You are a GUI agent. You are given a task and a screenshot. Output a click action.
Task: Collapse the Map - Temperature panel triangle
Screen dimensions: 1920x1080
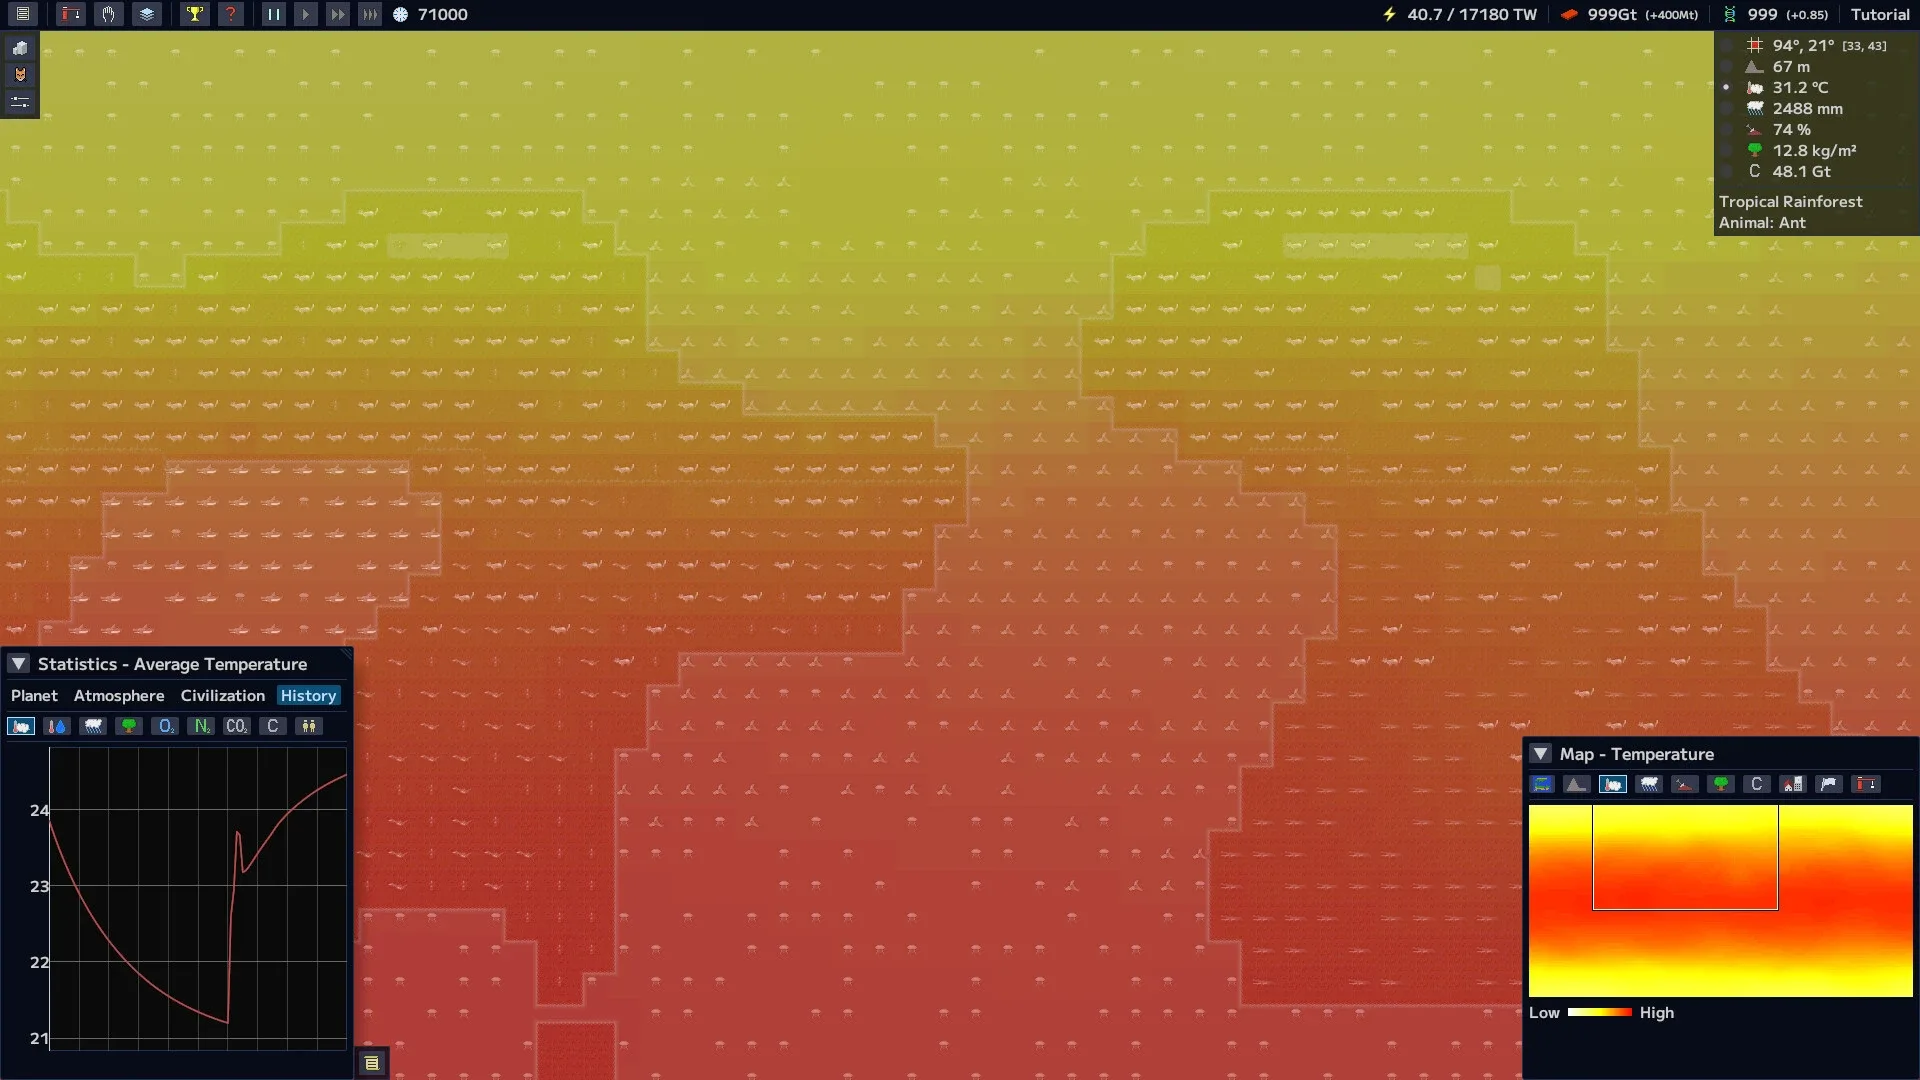tap(1541, 754)
